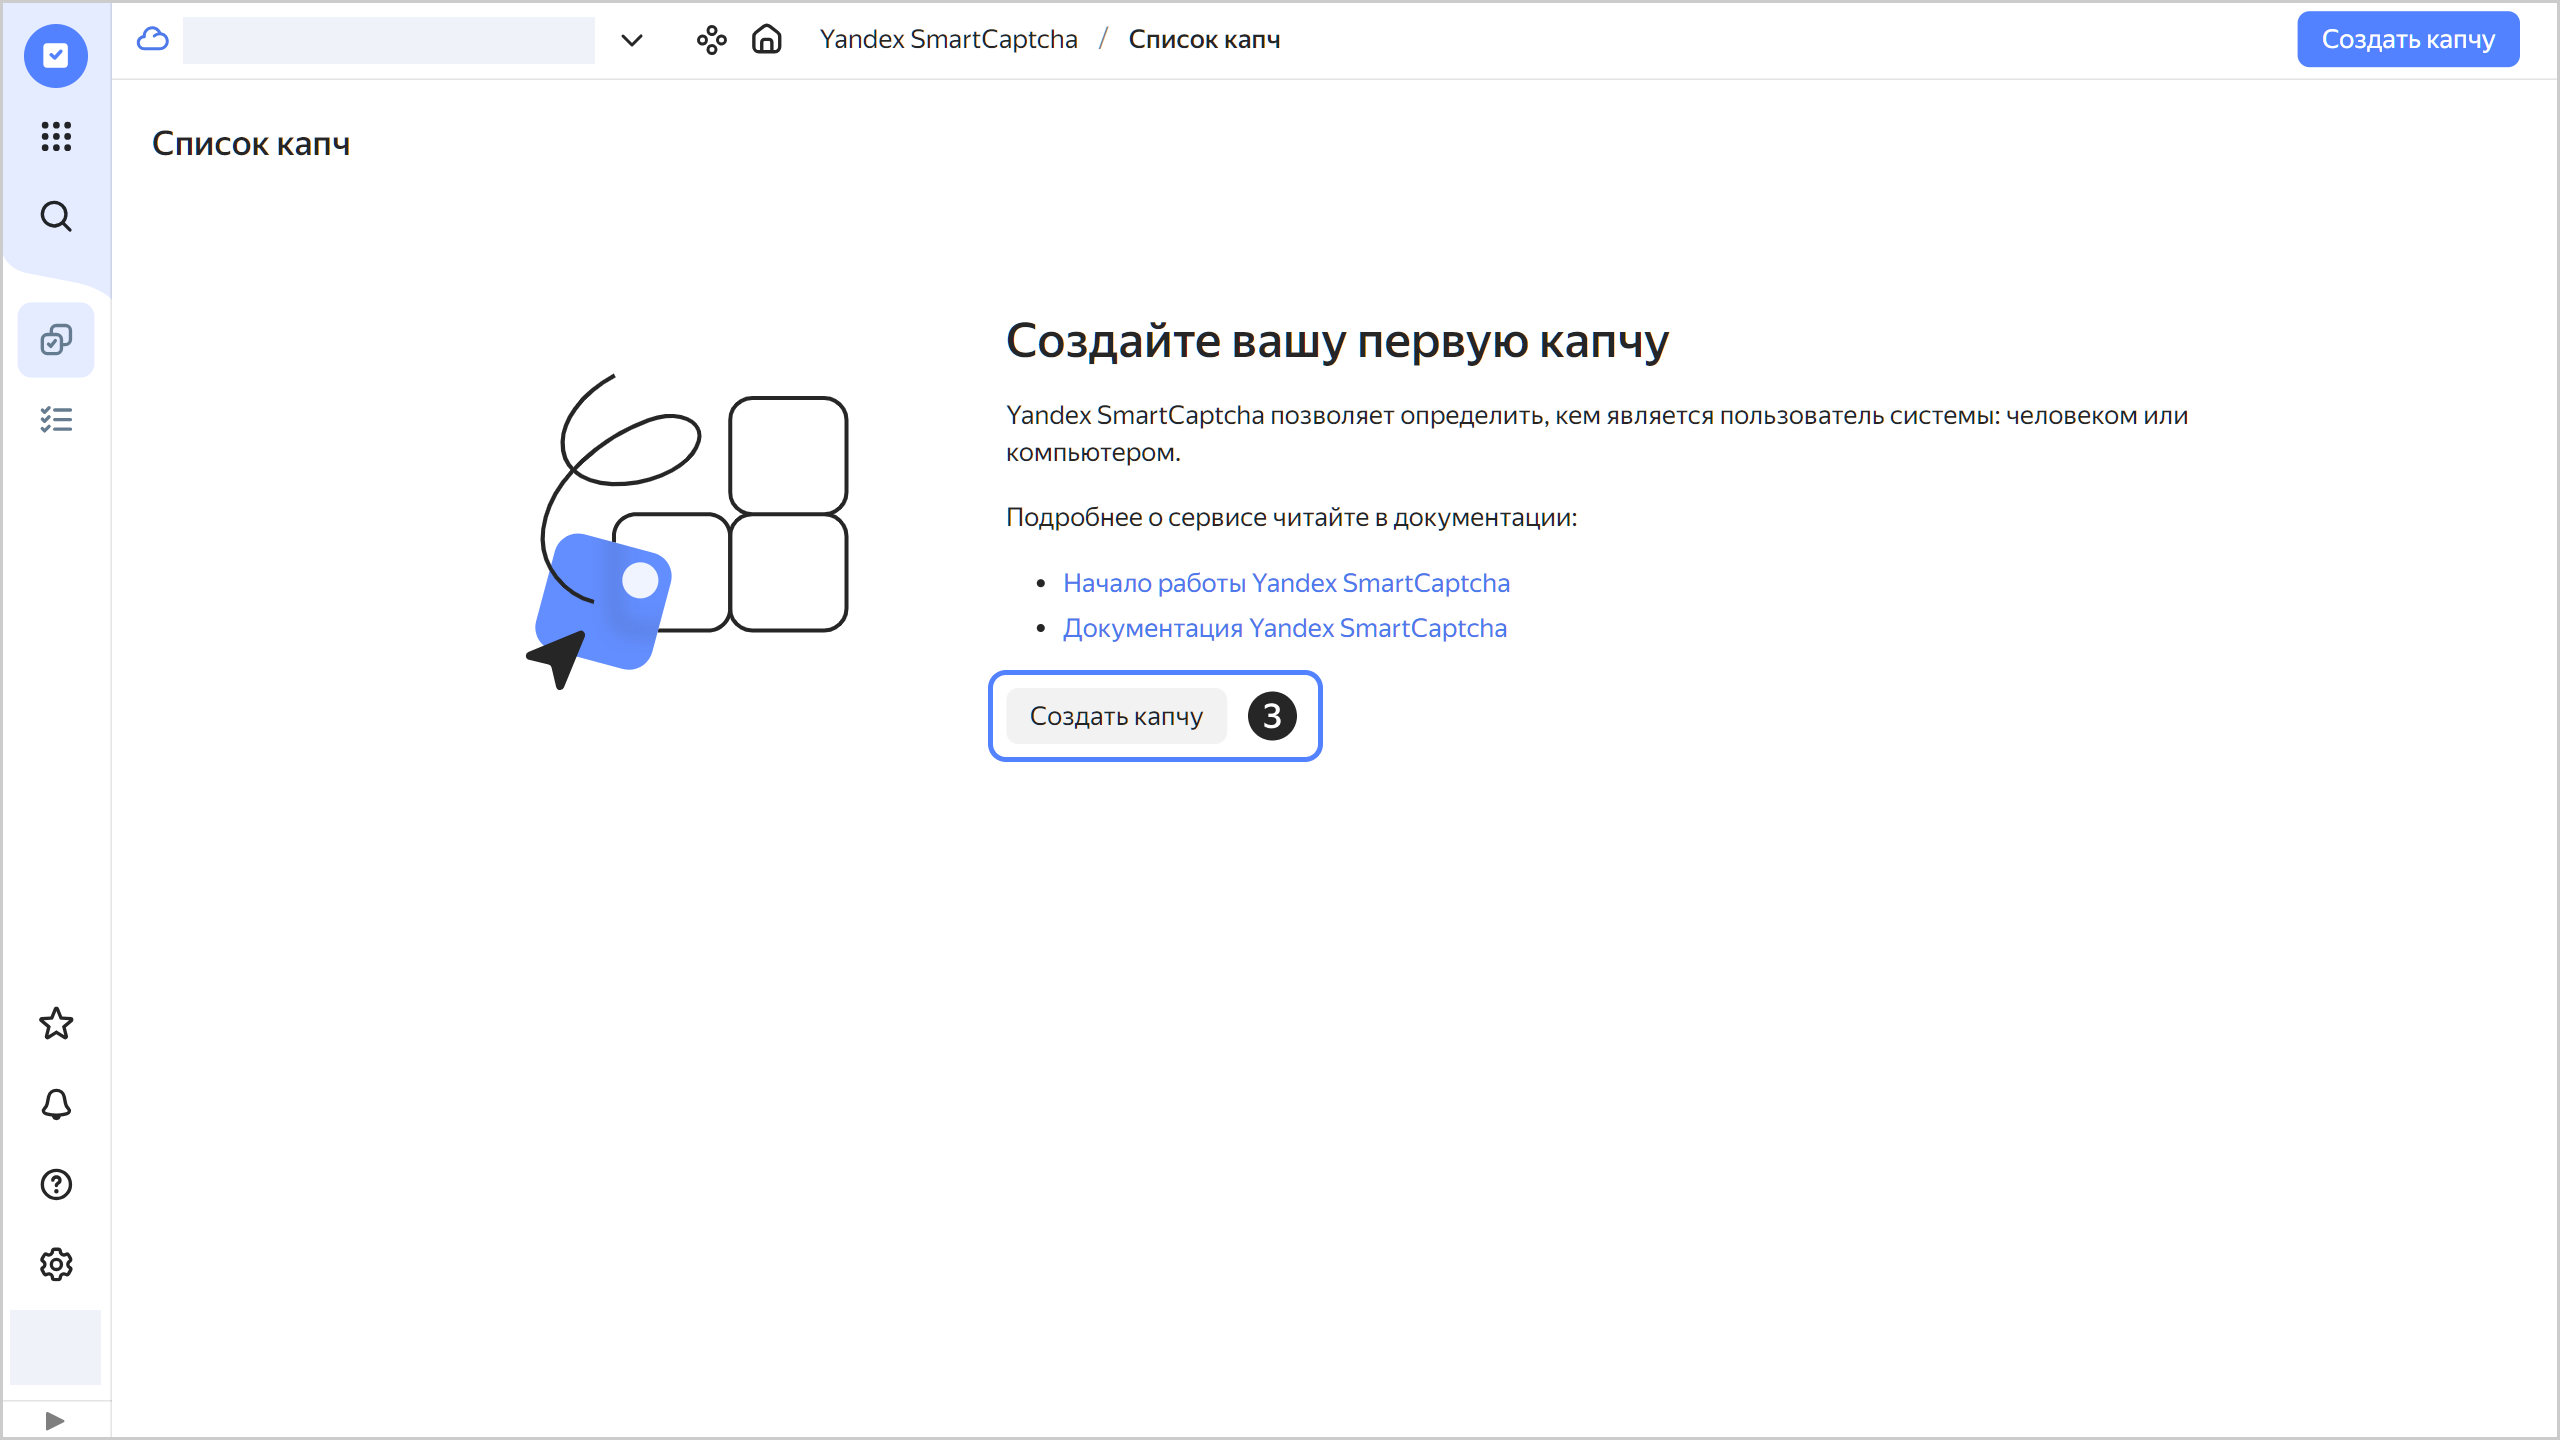Open 'Документация Yandex SmartCaptcha' link
Screen dimensions: 2560x1440
(x=1284, y=628)
